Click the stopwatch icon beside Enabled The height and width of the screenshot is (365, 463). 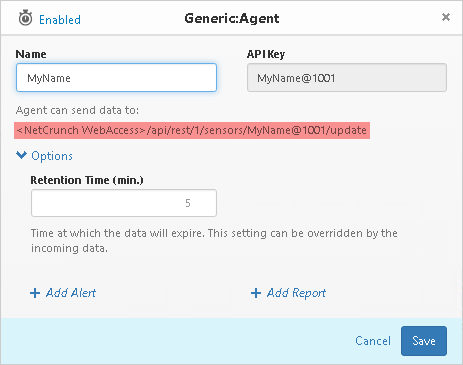coord(25,18)
